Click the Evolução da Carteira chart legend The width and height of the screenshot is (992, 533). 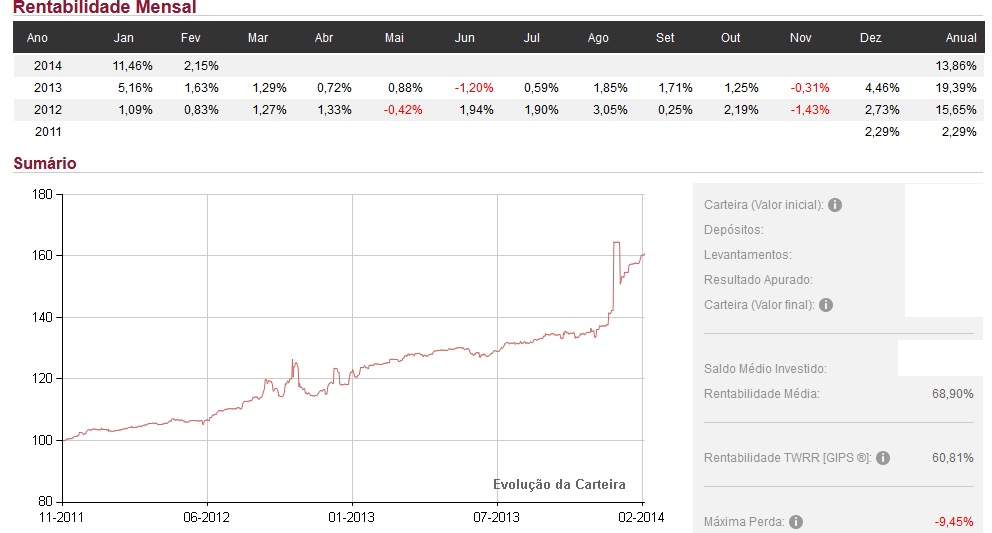click(x=559, y=485)
